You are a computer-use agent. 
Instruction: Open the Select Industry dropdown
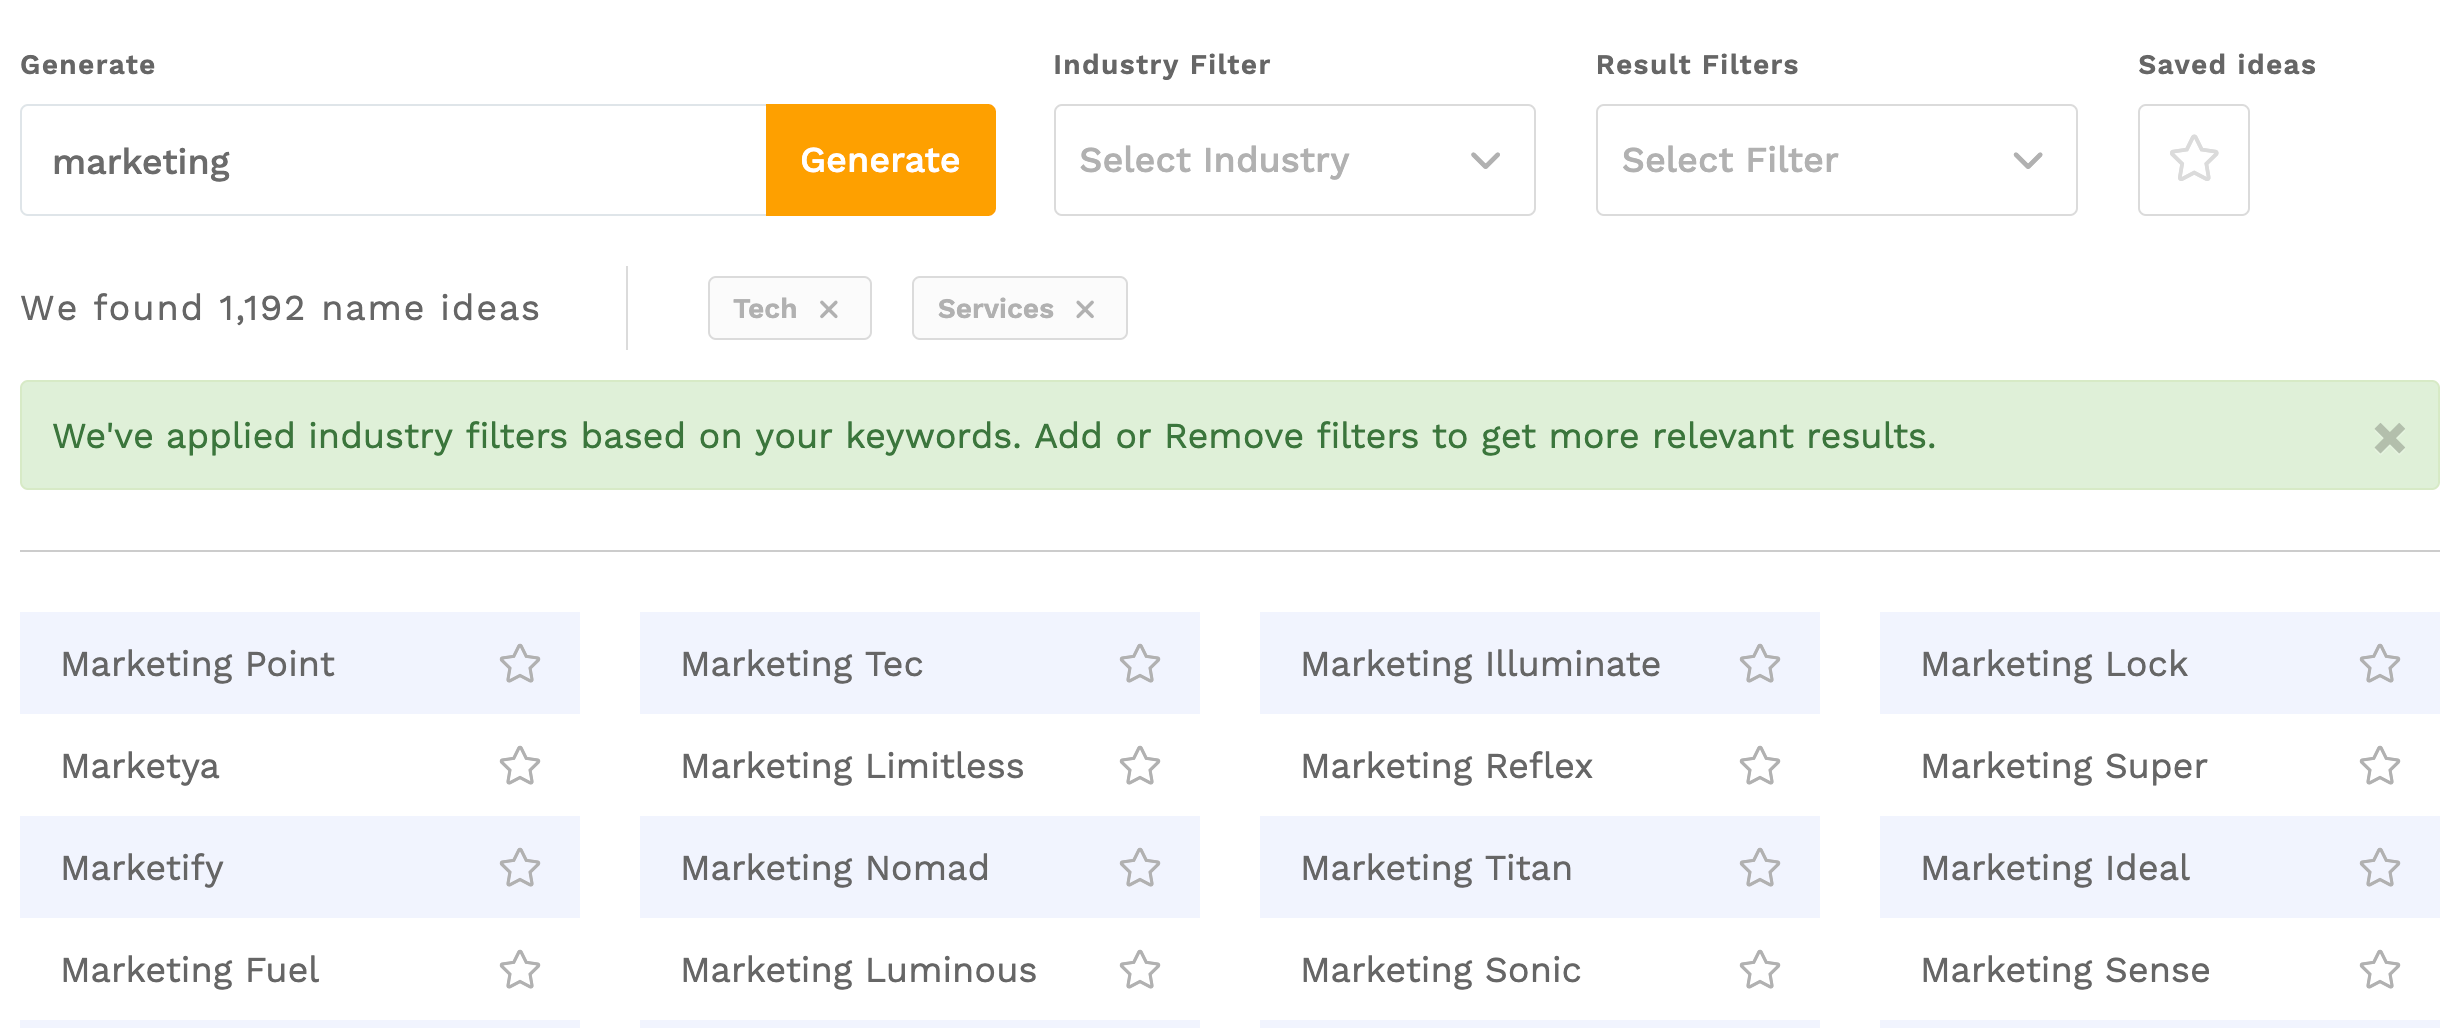1295,160
